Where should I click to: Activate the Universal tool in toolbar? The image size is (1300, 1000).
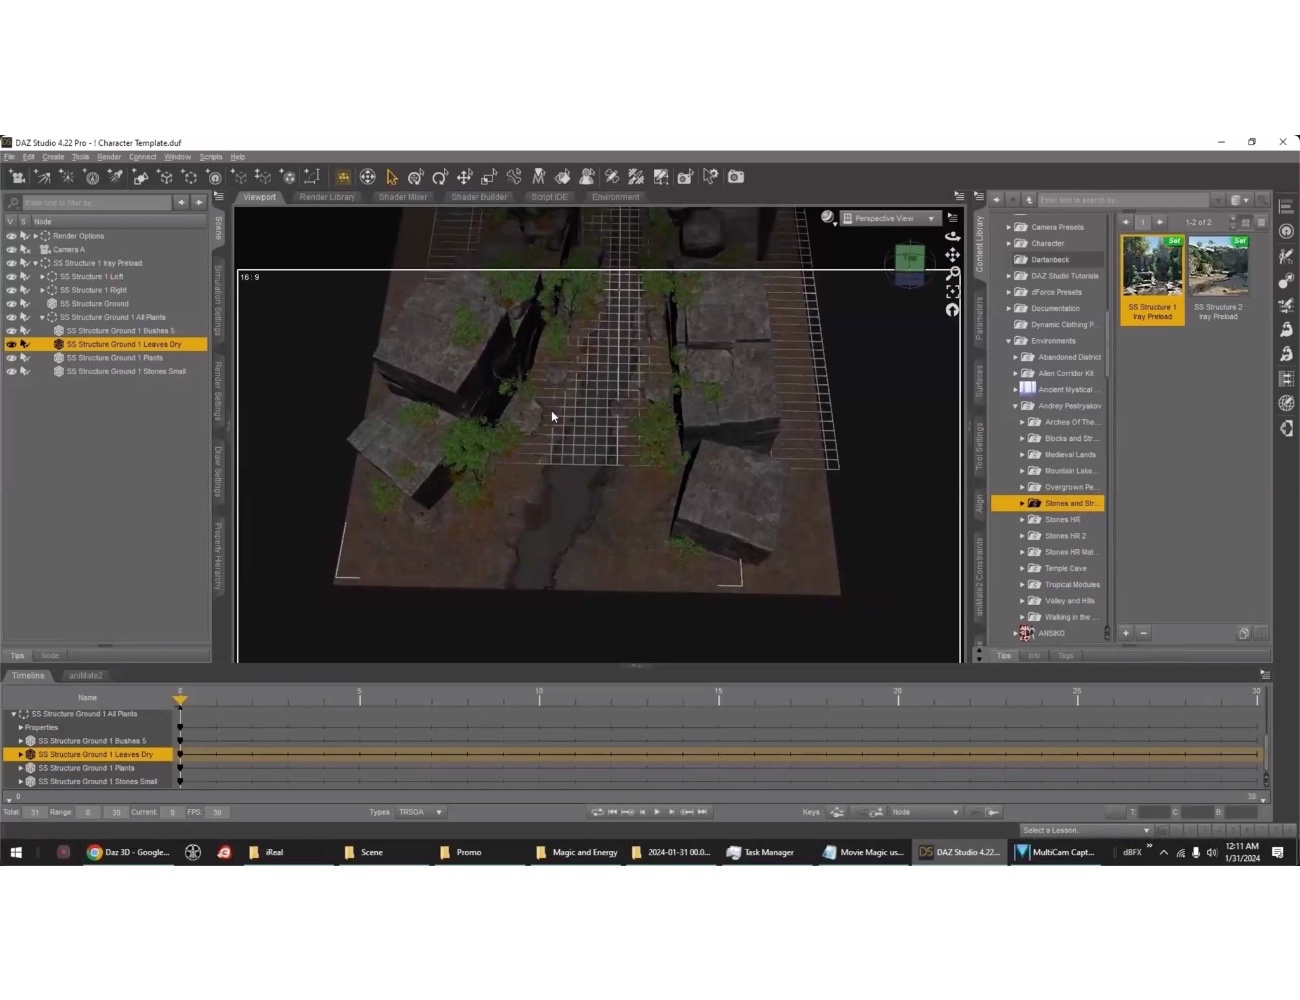pyautogui.click(x=416, y=177)
